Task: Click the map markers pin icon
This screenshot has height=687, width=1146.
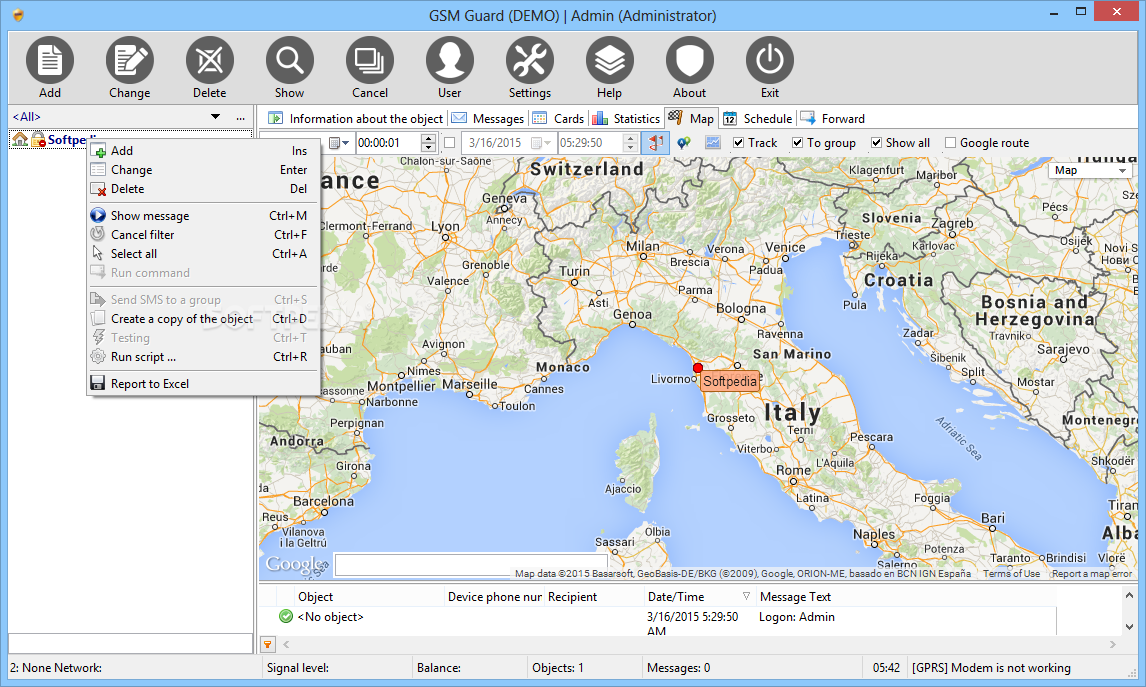Action: pyautogui.click(x=683, y=143)
